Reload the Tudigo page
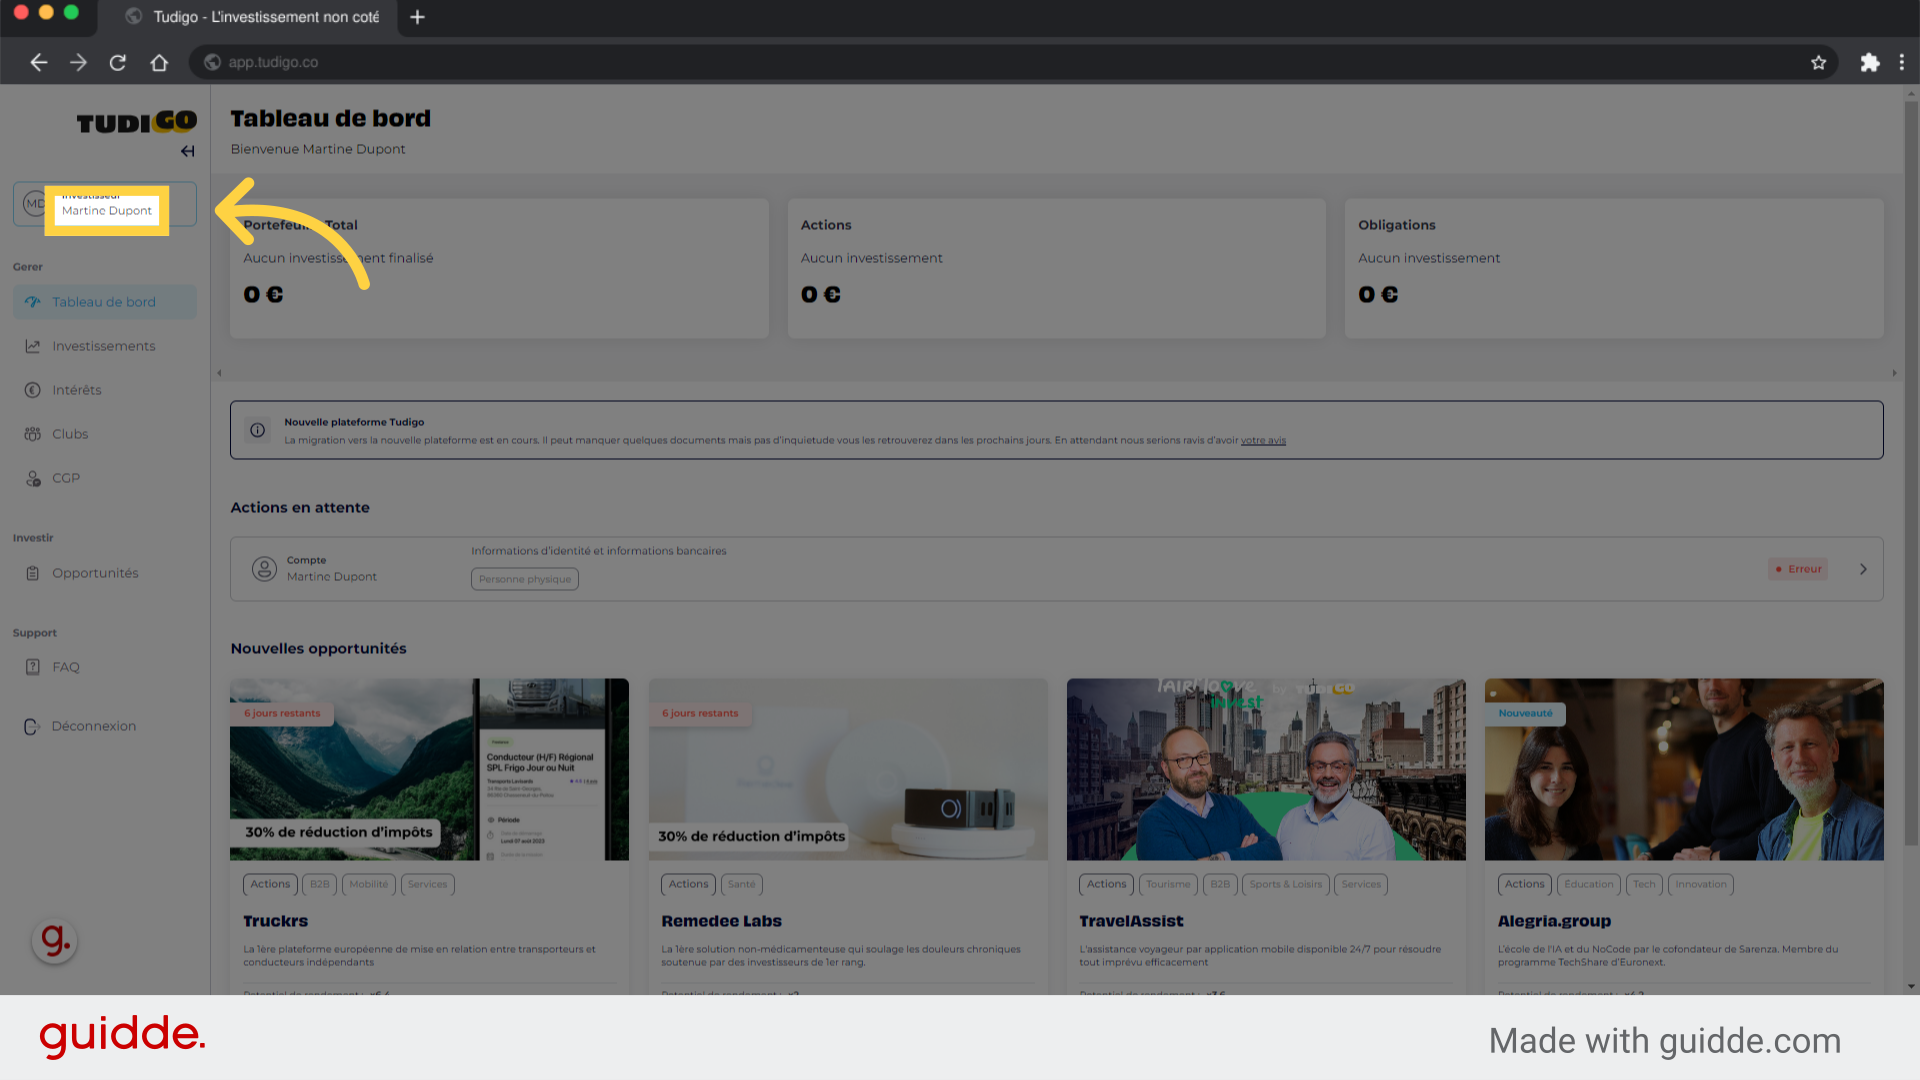This screenshot has height=1080, width=1920. (118, 62)
